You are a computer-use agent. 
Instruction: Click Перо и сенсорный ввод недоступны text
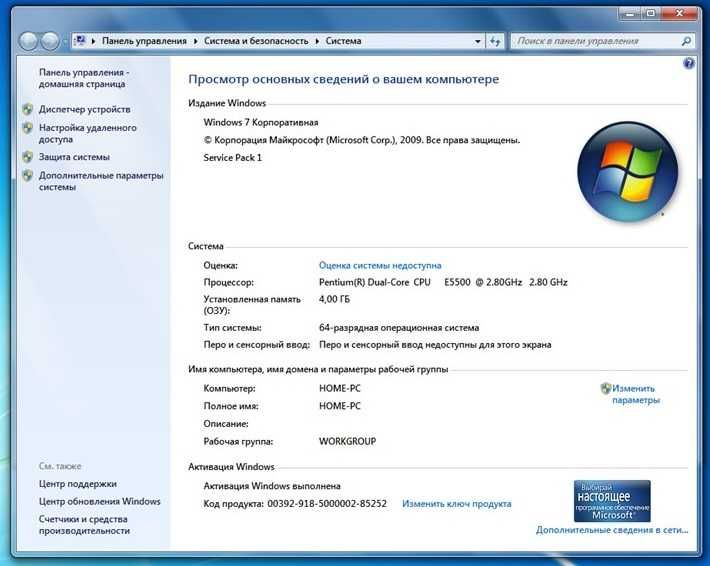click(435, 345)
